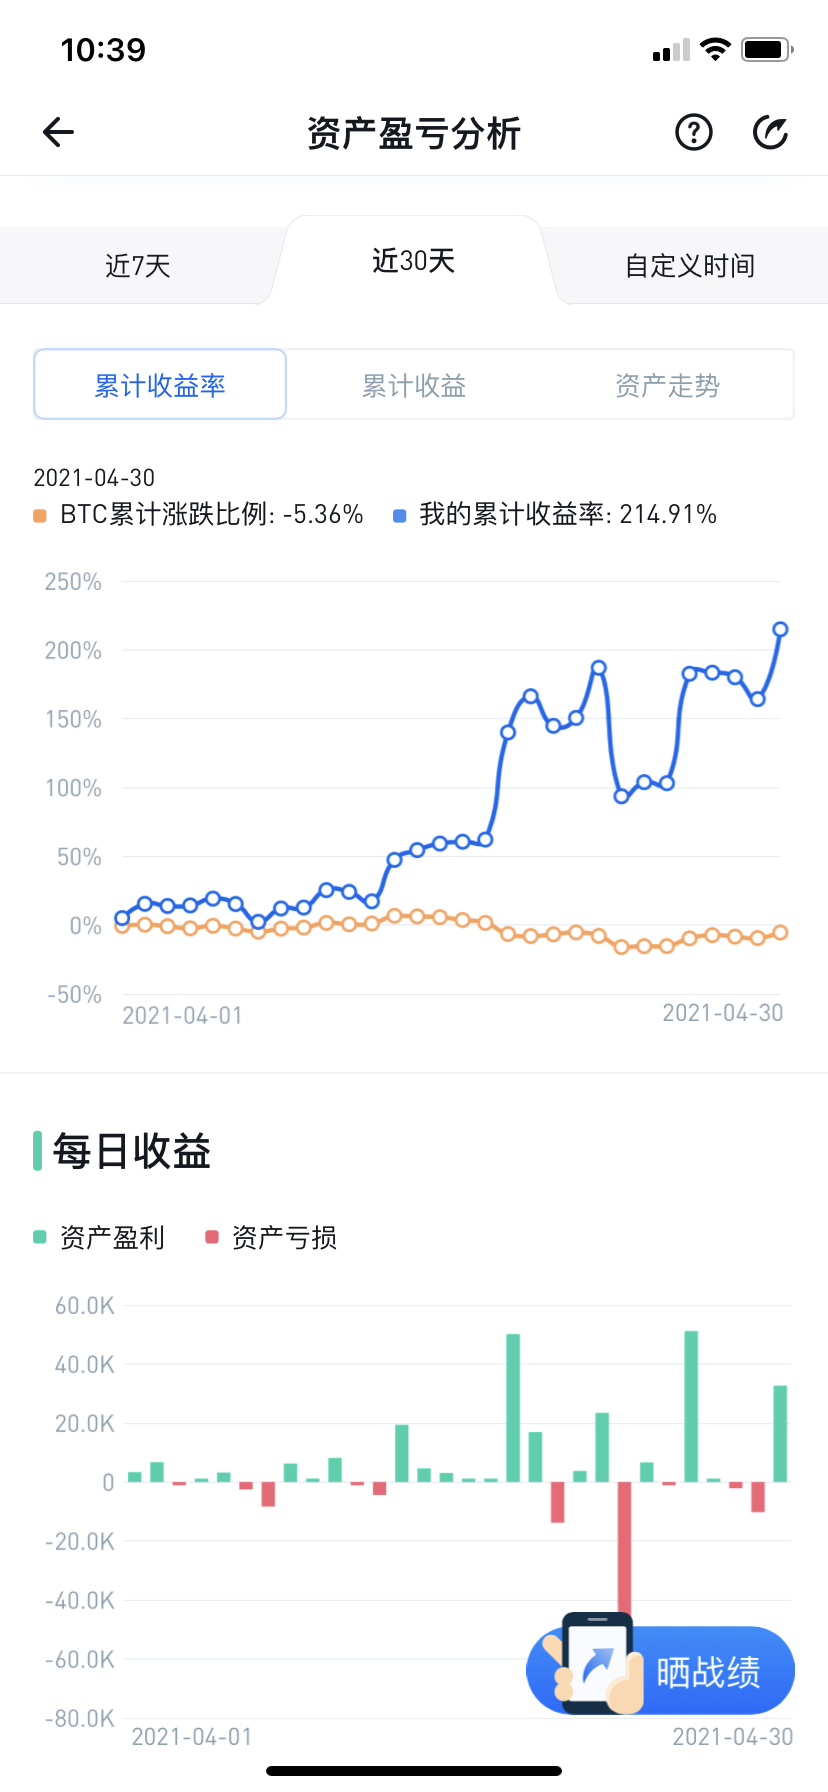Tap the phone share illustration icon
This screenshot has height=1792, width=828.
point(598,1664)
